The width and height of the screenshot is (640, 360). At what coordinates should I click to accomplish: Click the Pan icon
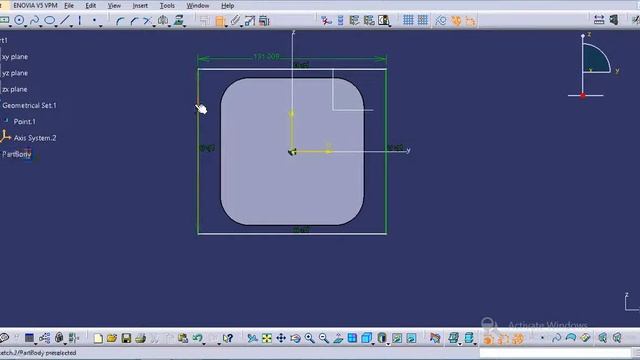point(281,338)
